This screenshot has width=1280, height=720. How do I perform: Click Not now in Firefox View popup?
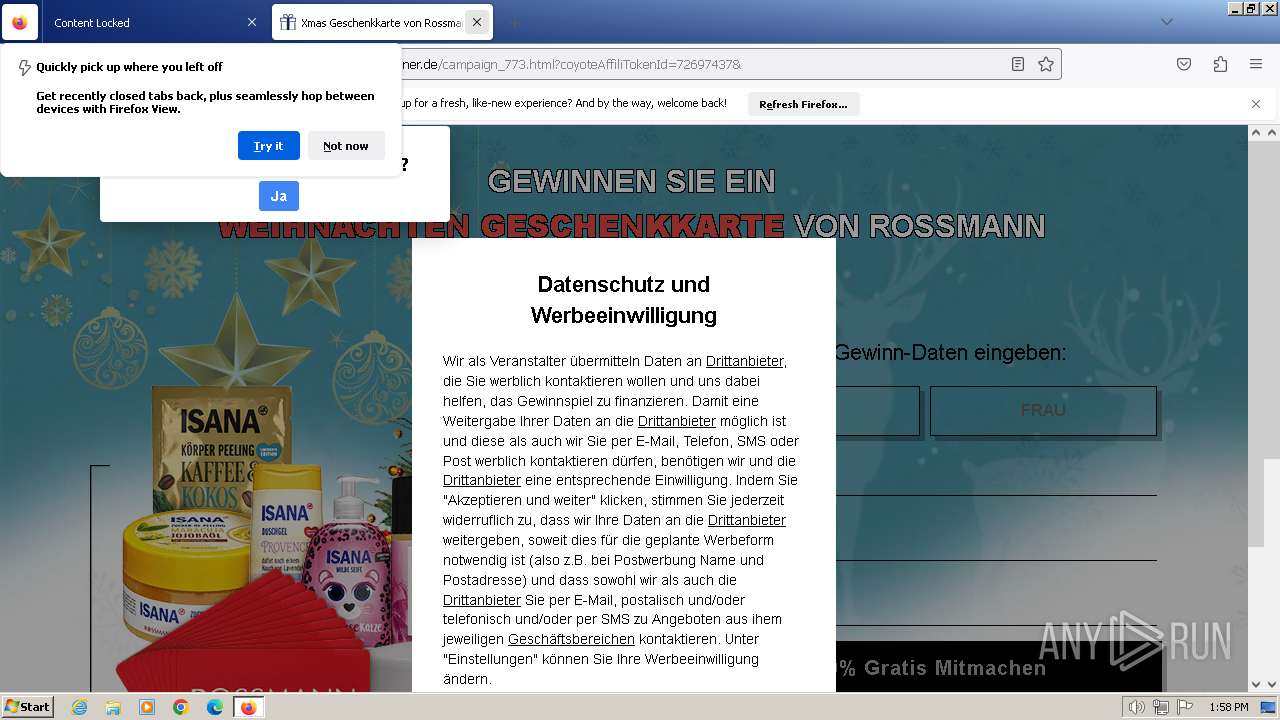pos(346,146)
